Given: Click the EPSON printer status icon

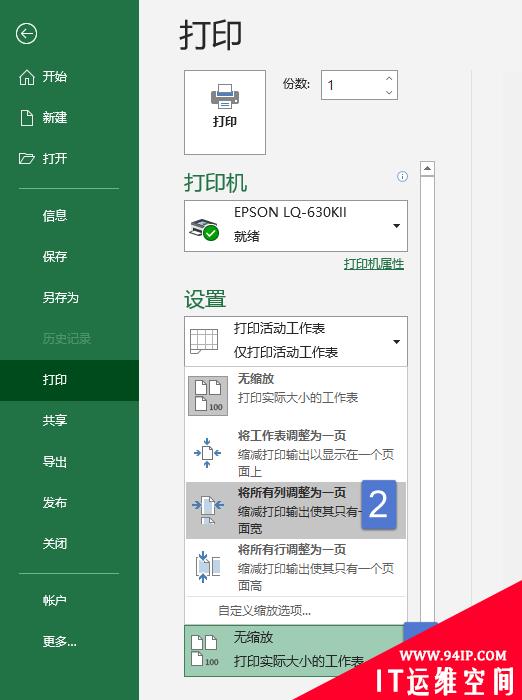Looking at the screenshot, I should [x=205, y=229].
